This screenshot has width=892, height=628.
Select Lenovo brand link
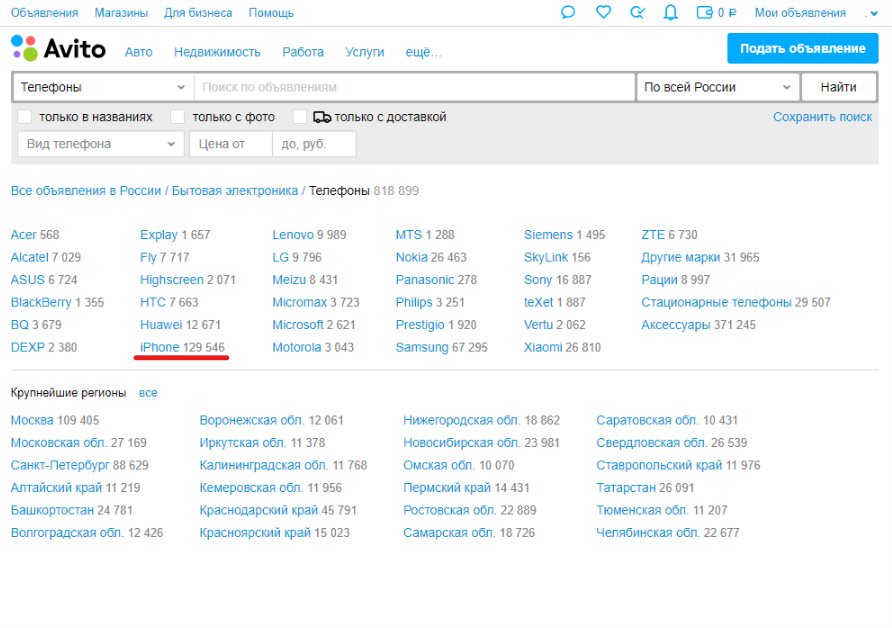click(x=293, y=235)
